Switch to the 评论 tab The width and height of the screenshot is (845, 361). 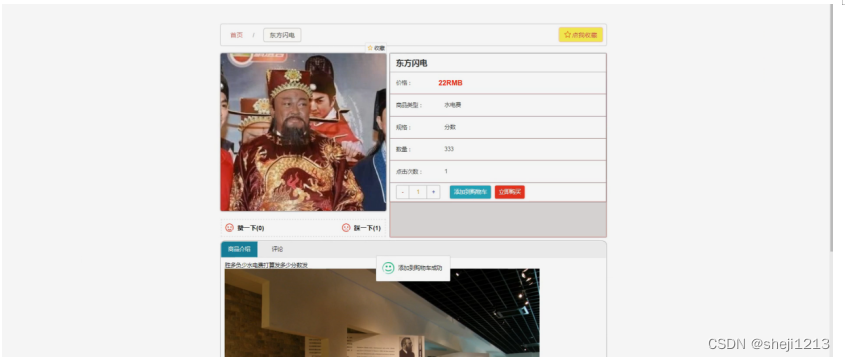(277, 249)
